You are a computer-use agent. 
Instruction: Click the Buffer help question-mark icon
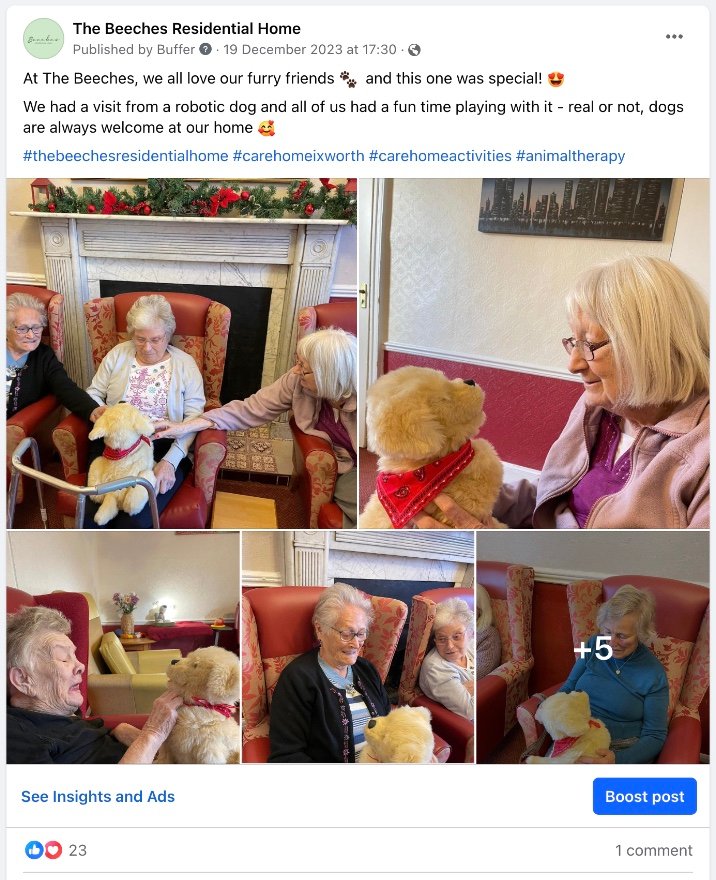tap(205, 49)
